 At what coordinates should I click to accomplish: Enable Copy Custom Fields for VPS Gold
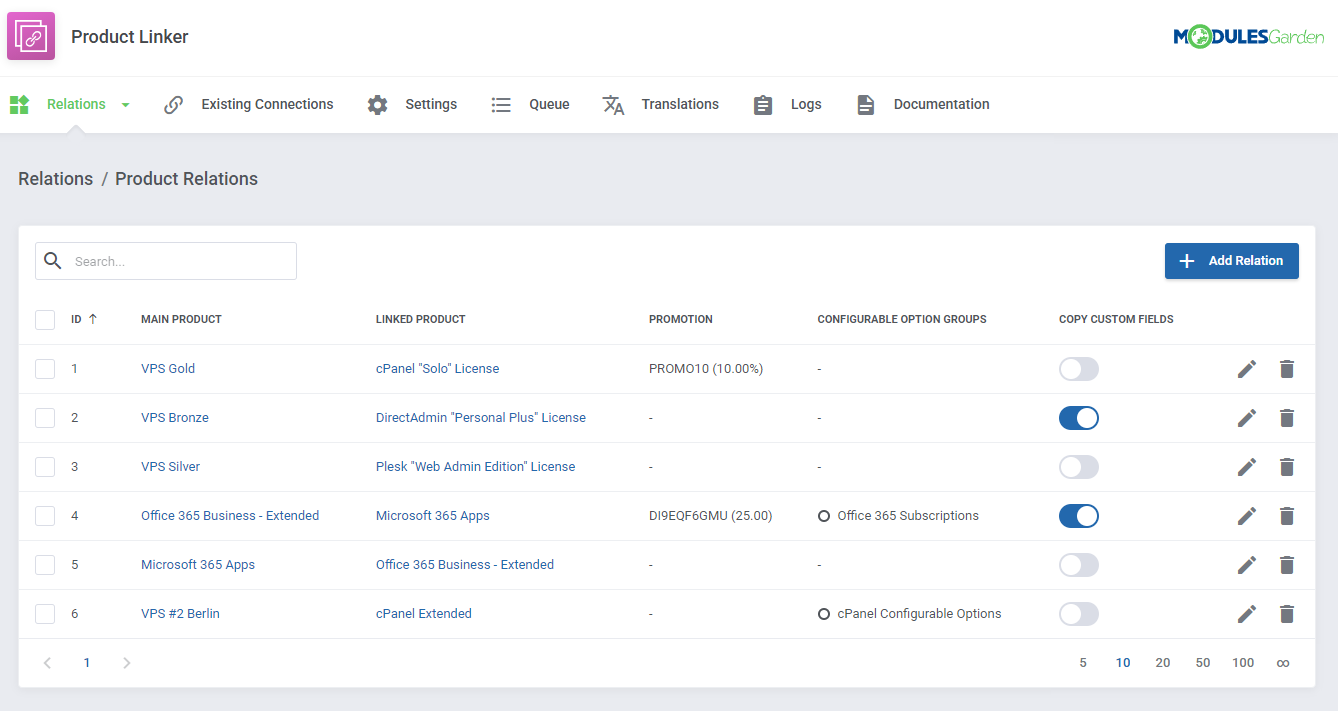[x=1078, y=368]
